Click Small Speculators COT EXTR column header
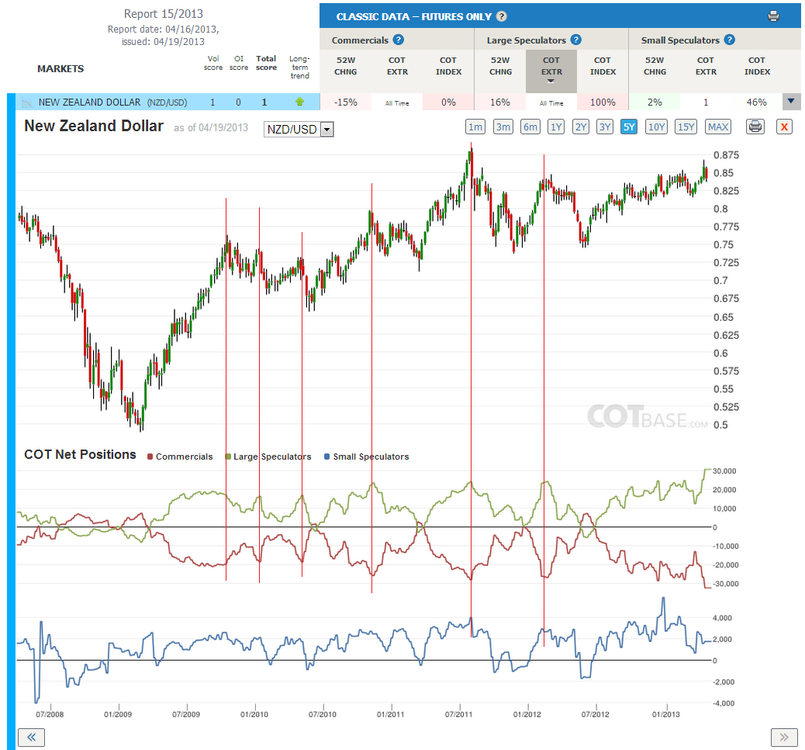Image resolution: width=805 pixels, height=750 pixels. coord(706,66)
